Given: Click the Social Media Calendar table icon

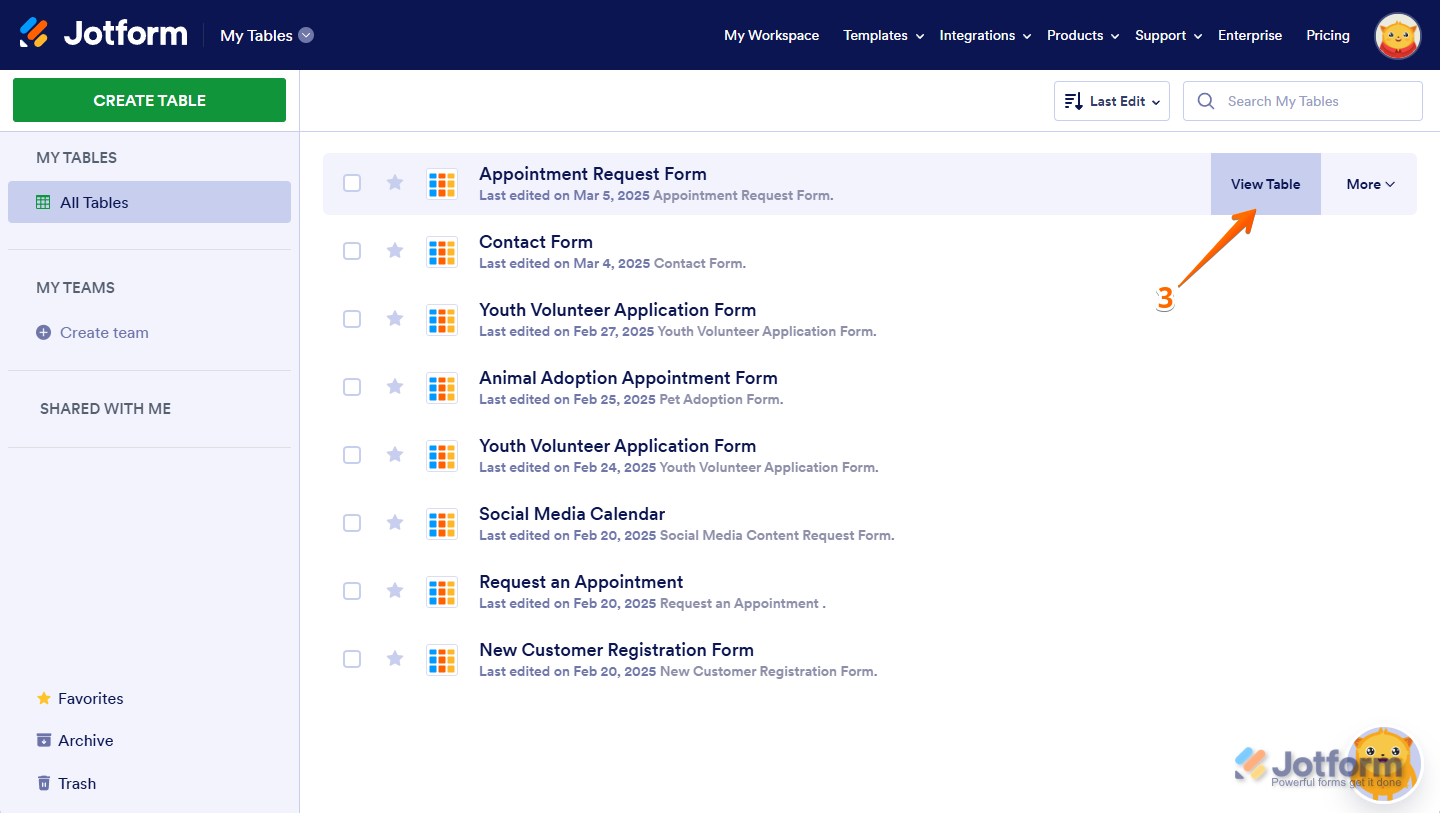Looking at the screenshot, I should (x=441, y=523).
